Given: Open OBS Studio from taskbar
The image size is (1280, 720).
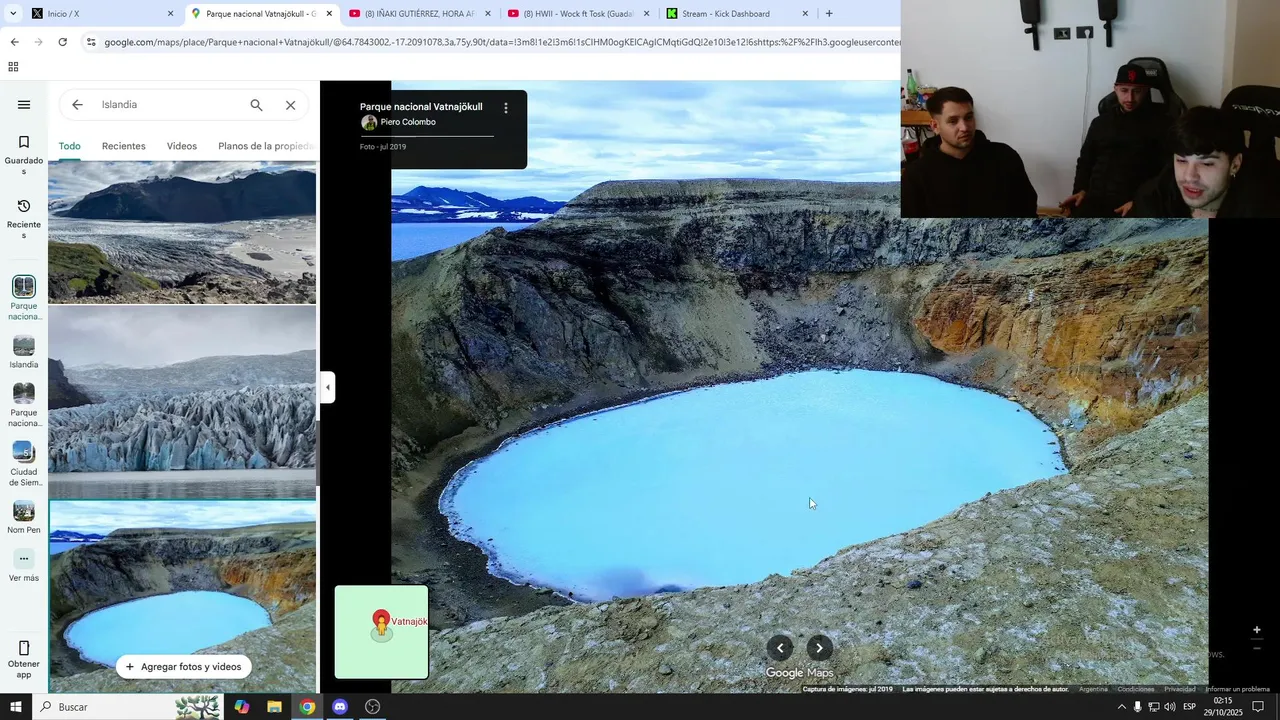Looking at the screenshot, I should [373, 707].
